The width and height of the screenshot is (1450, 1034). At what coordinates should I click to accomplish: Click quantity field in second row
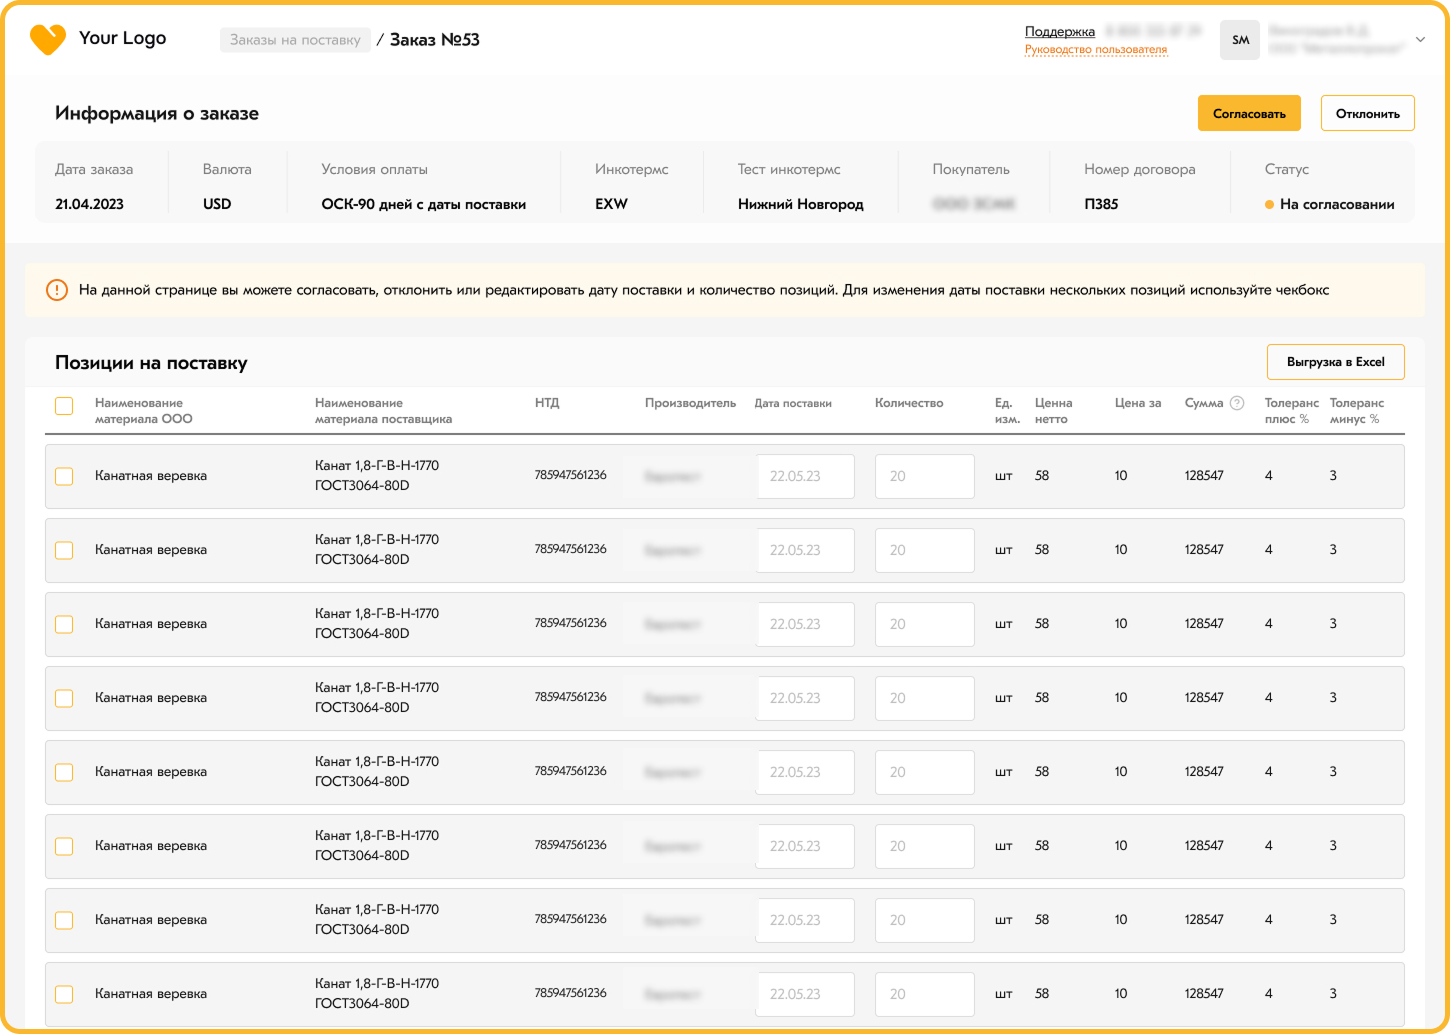924,550
